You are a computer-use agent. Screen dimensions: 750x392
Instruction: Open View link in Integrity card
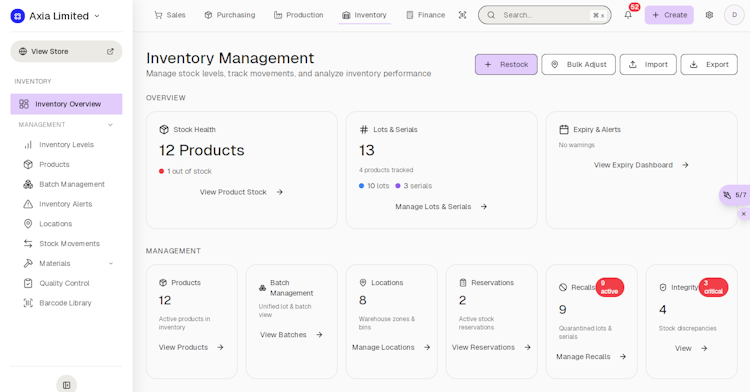click(691, 348)
